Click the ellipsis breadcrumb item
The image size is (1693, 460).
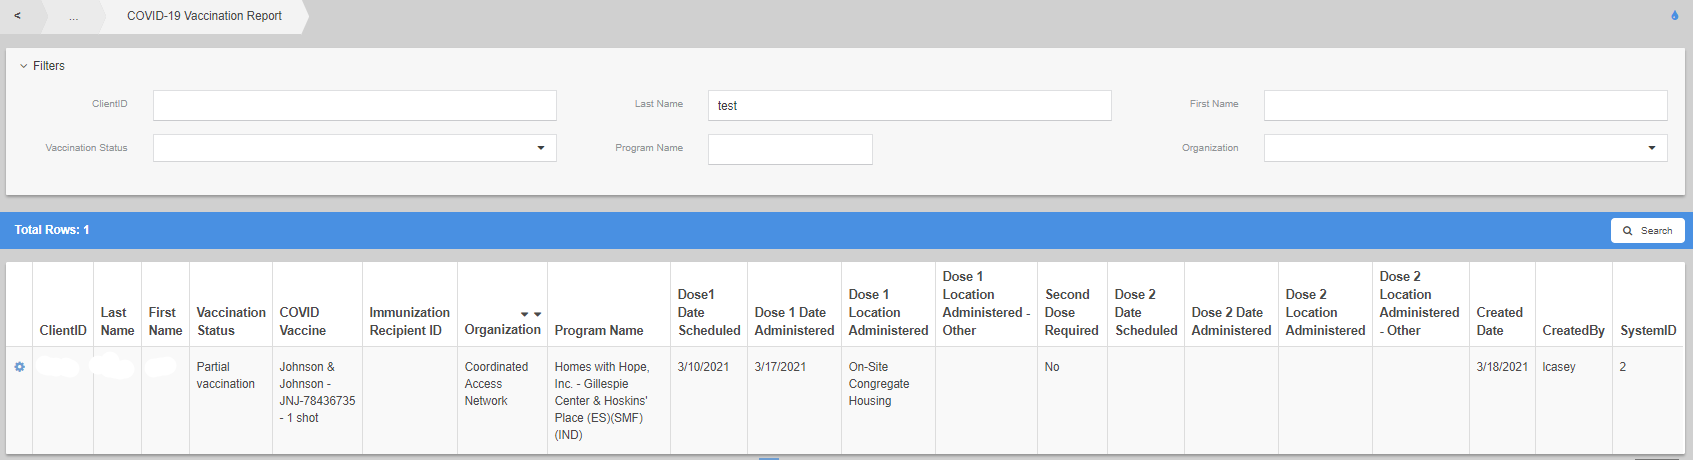tap(73, 16)
